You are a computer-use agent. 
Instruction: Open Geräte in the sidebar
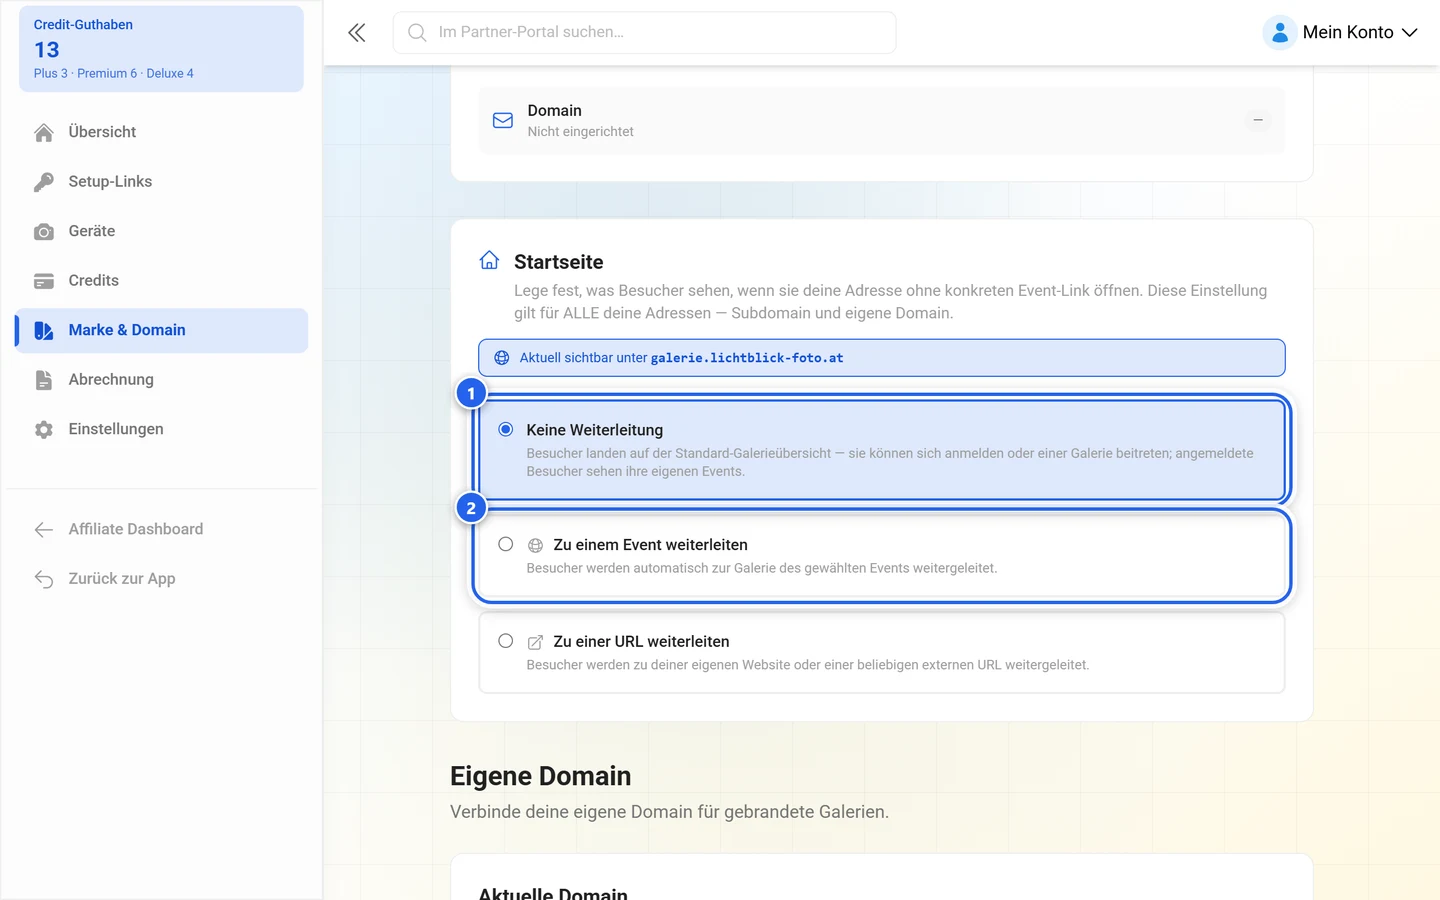[162, 231]
